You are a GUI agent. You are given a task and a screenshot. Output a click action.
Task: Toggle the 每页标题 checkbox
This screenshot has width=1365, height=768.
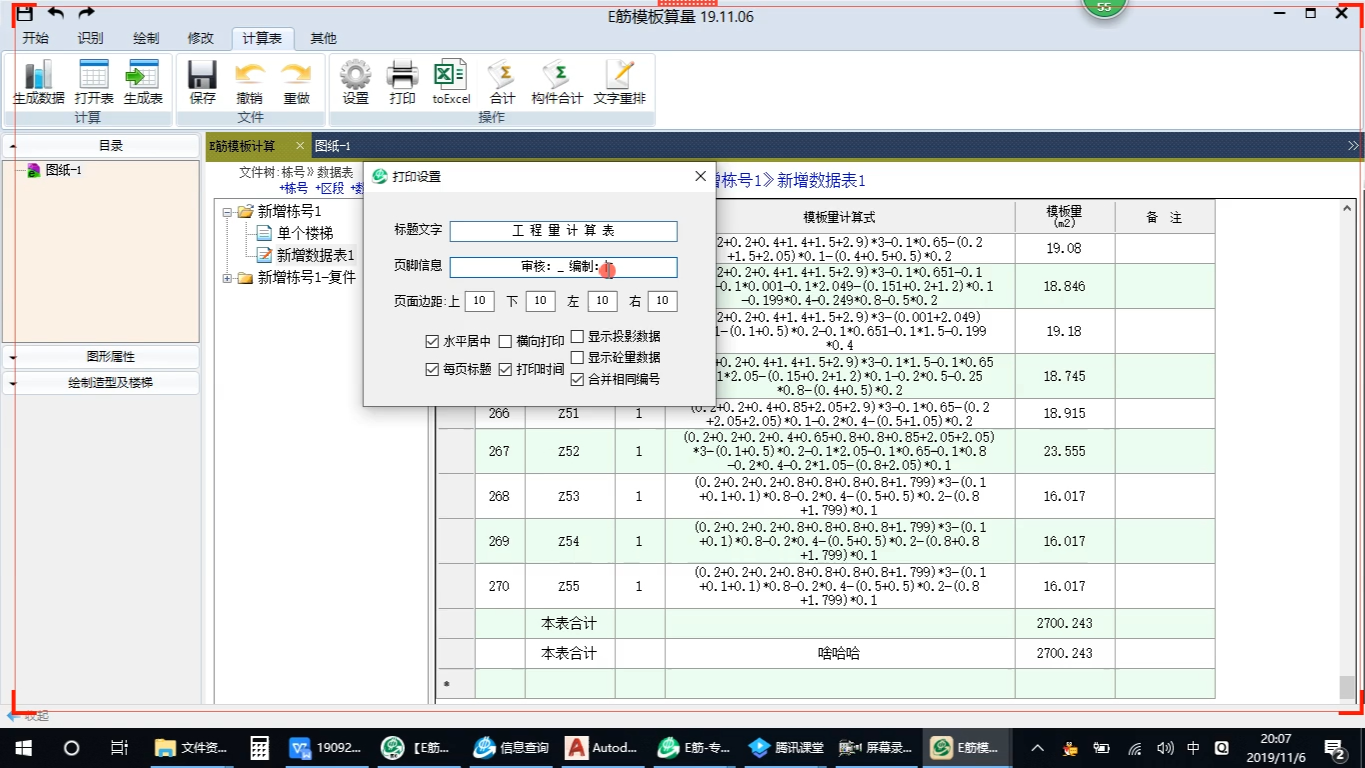coord(432,369)
